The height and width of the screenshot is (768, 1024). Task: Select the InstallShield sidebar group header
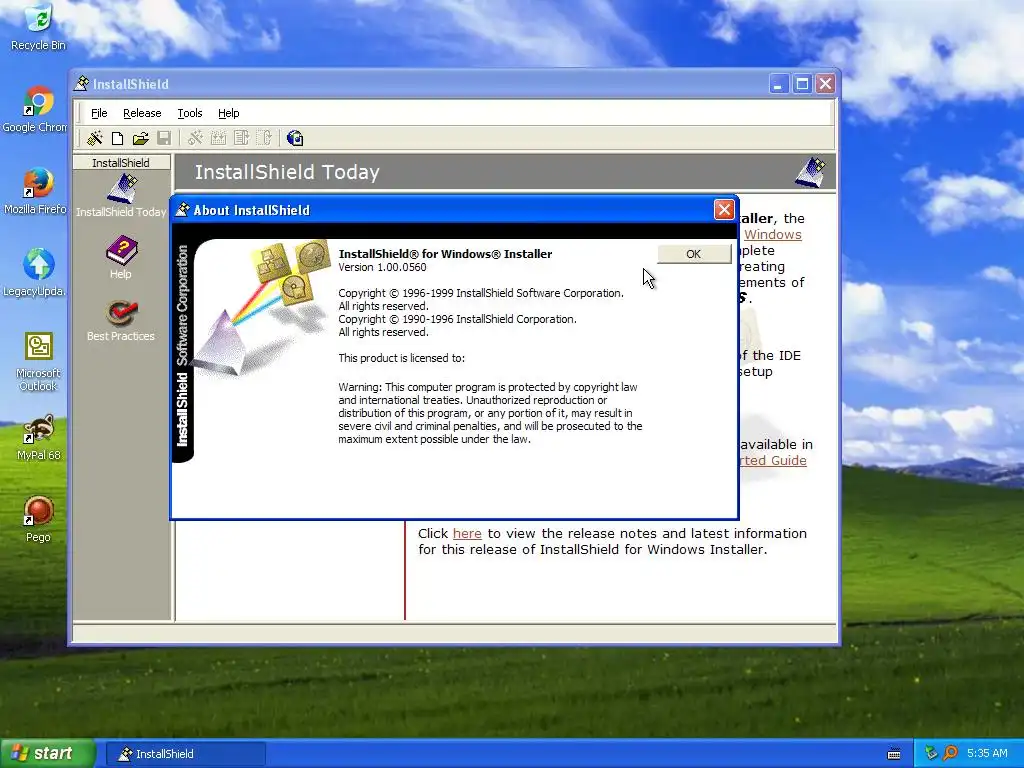coord(121,163)
